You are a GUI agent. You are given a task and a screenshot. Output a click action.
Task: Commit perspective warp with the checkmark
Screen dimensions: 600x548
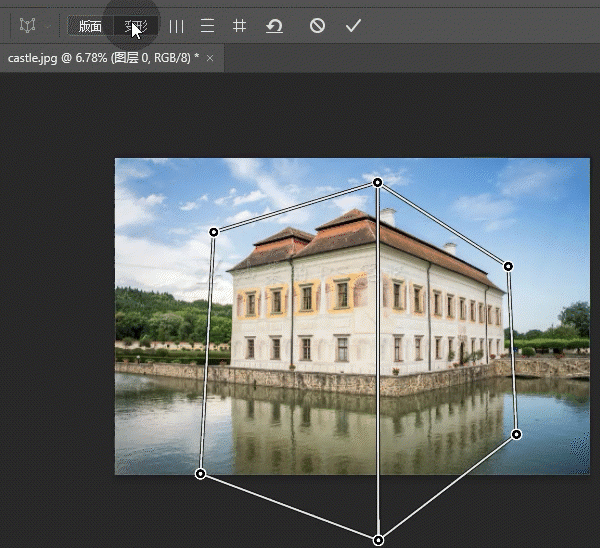pos(353,26)
